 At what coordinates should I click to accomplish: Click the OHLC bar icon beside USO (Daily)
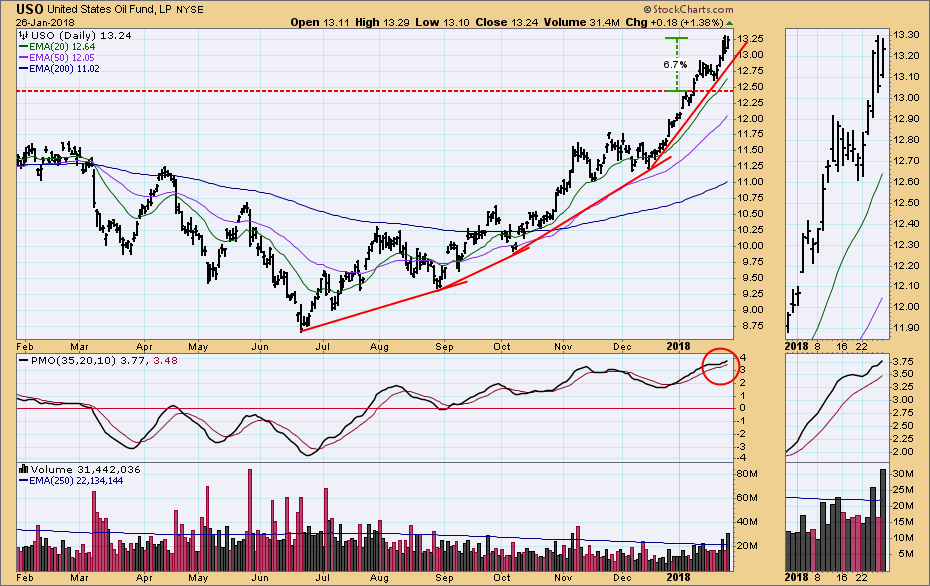24,36
